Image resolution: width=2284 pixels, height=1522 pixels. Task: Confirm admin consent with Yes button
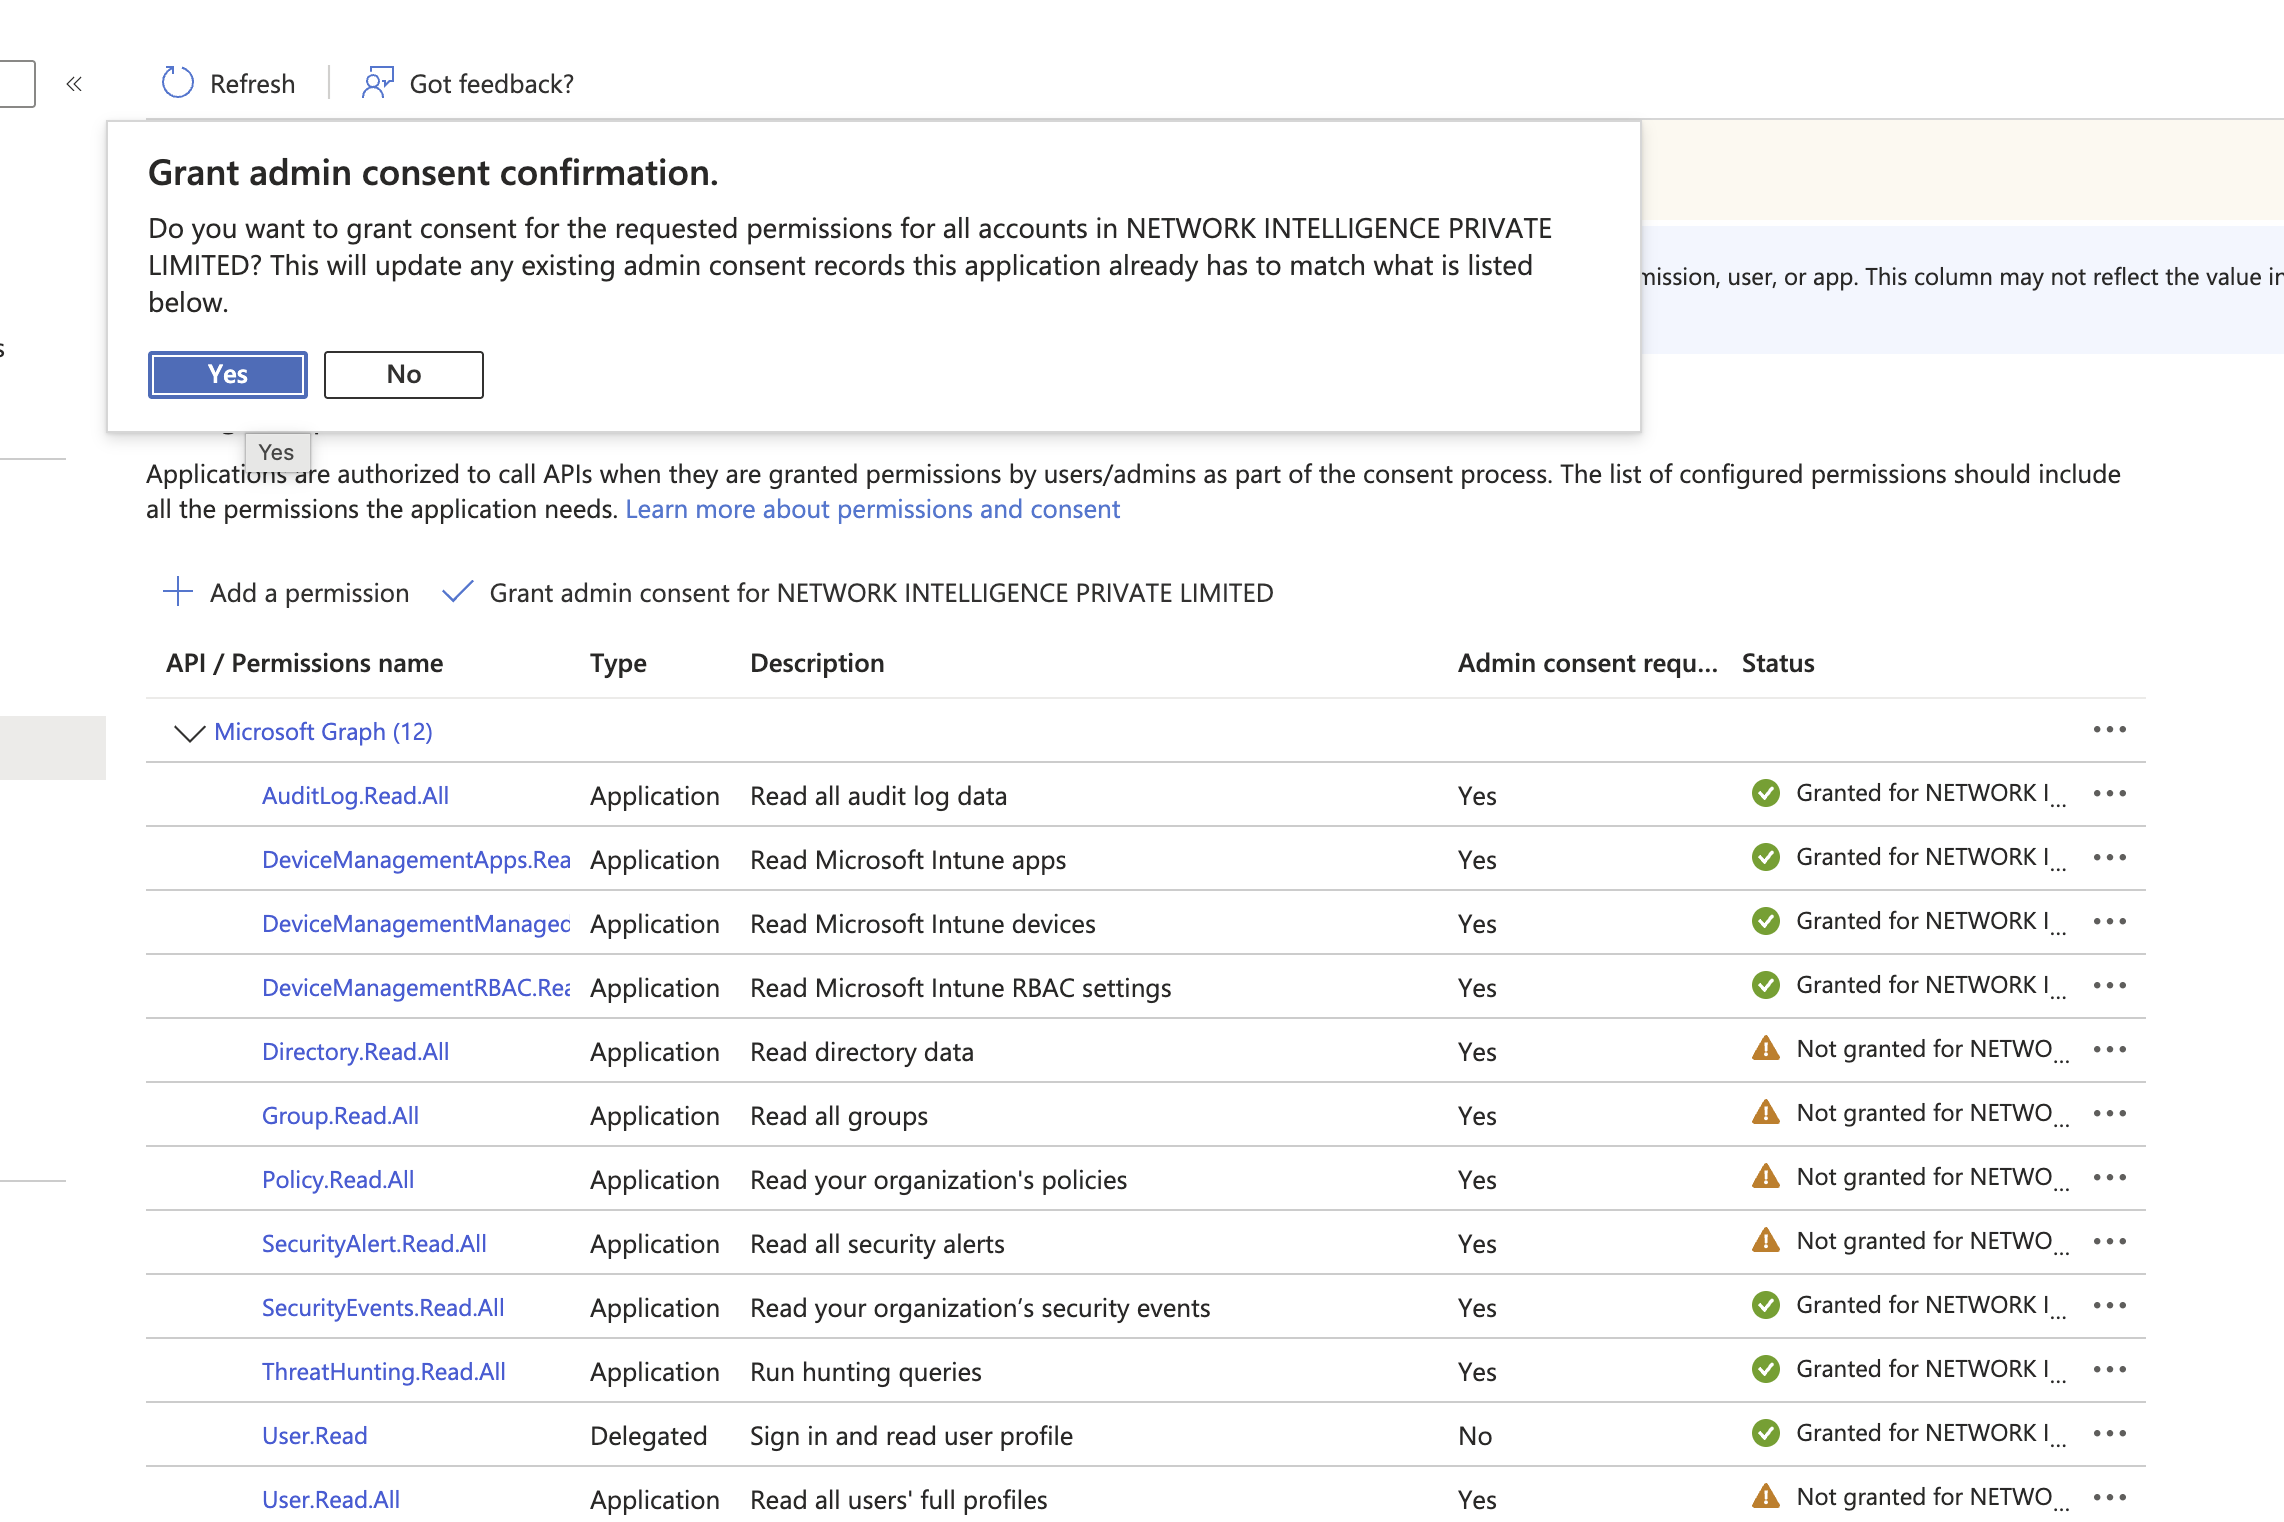pos(228,375)
